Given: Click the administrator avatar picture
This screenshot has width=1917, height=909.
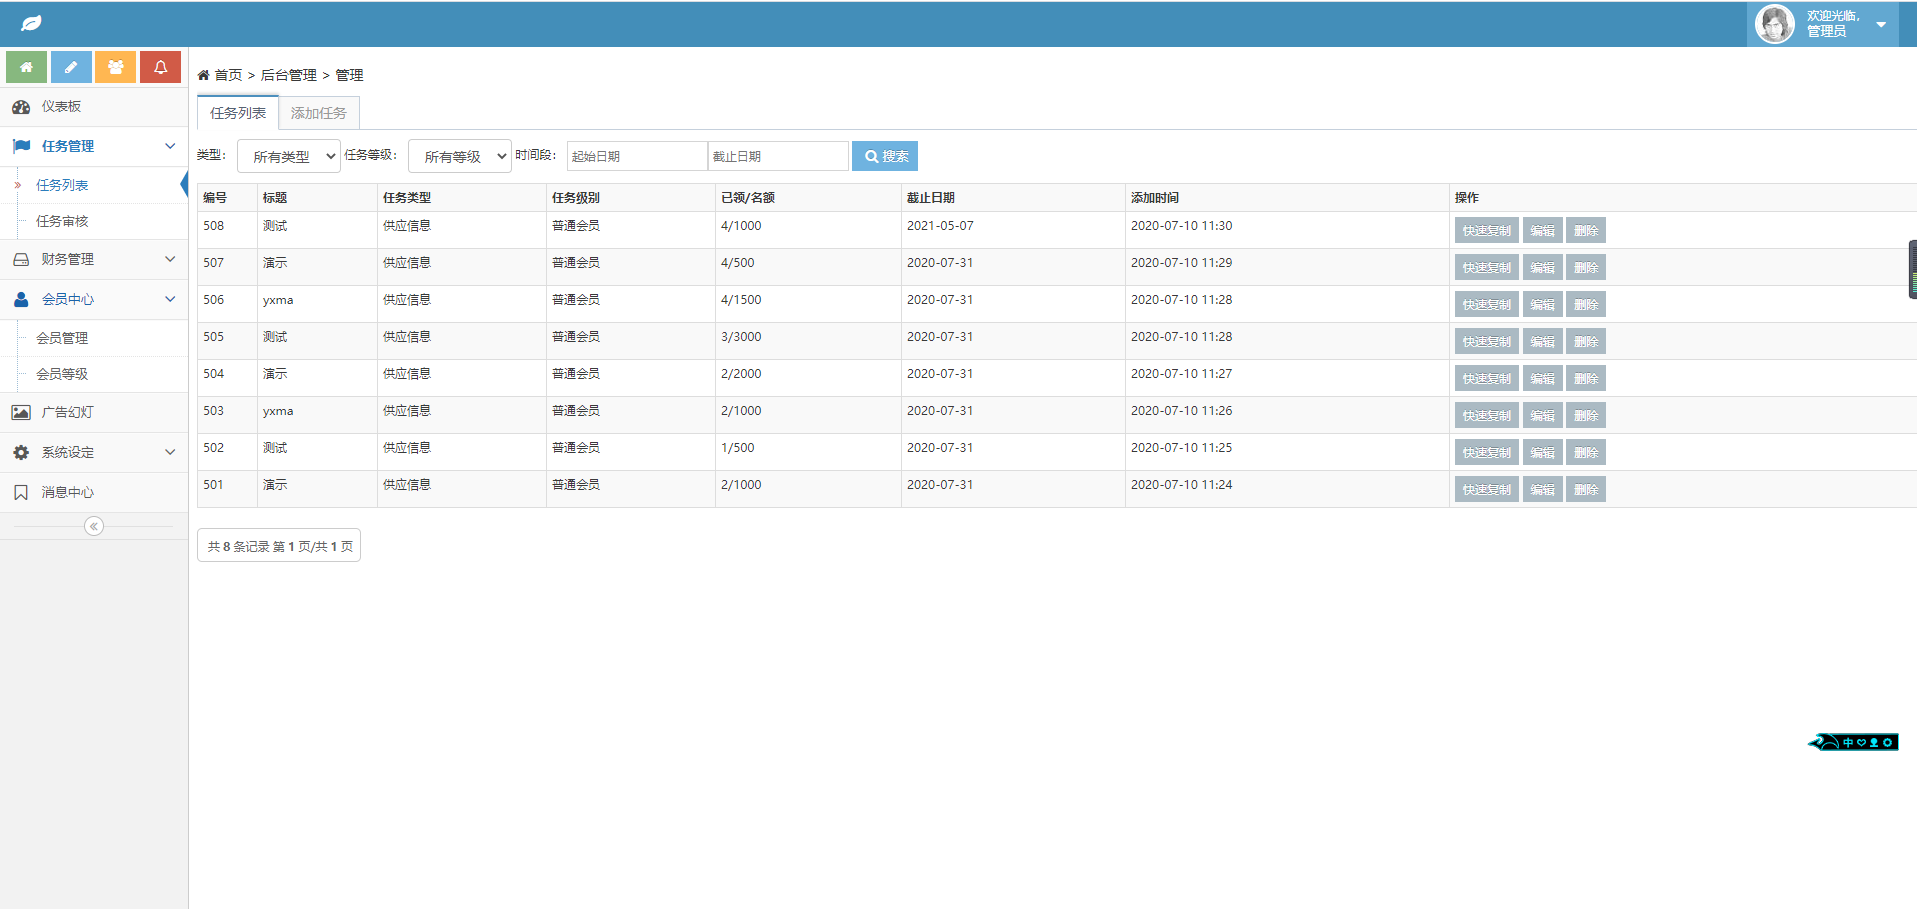Looking at the screenshot, I should point(1775,24).
